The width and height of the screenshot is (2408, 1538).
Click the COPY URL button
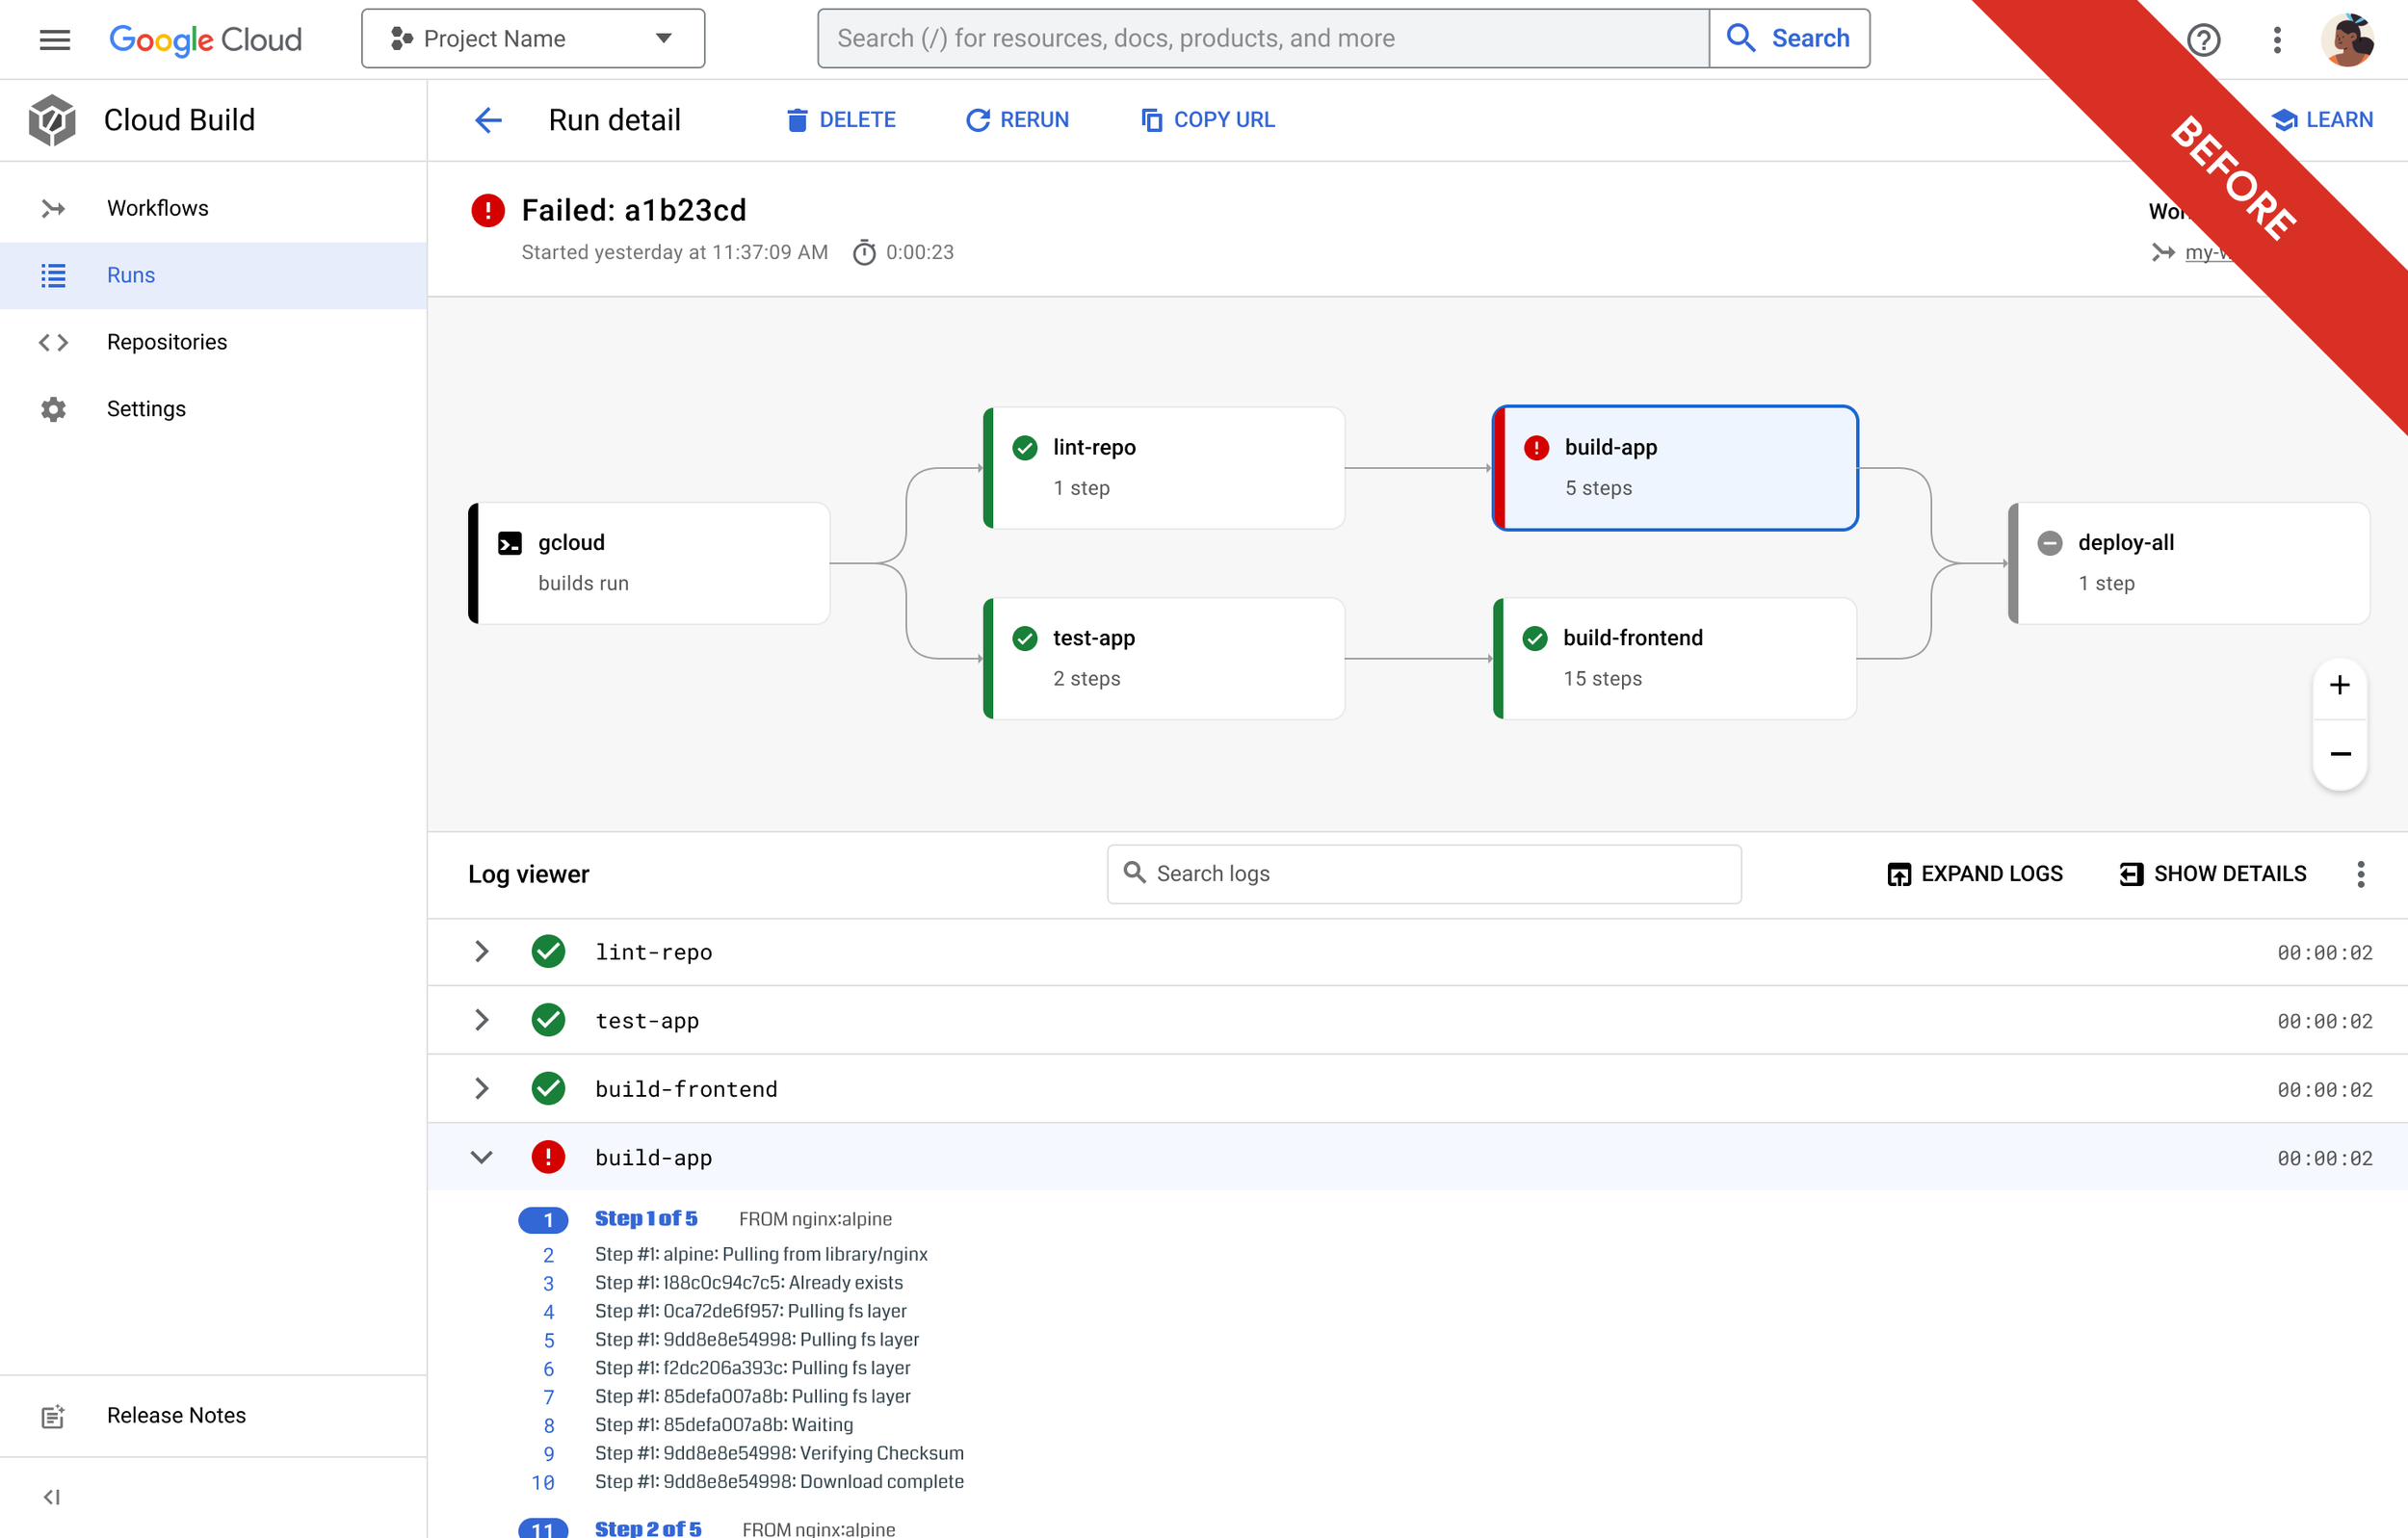pos(1207,120)
